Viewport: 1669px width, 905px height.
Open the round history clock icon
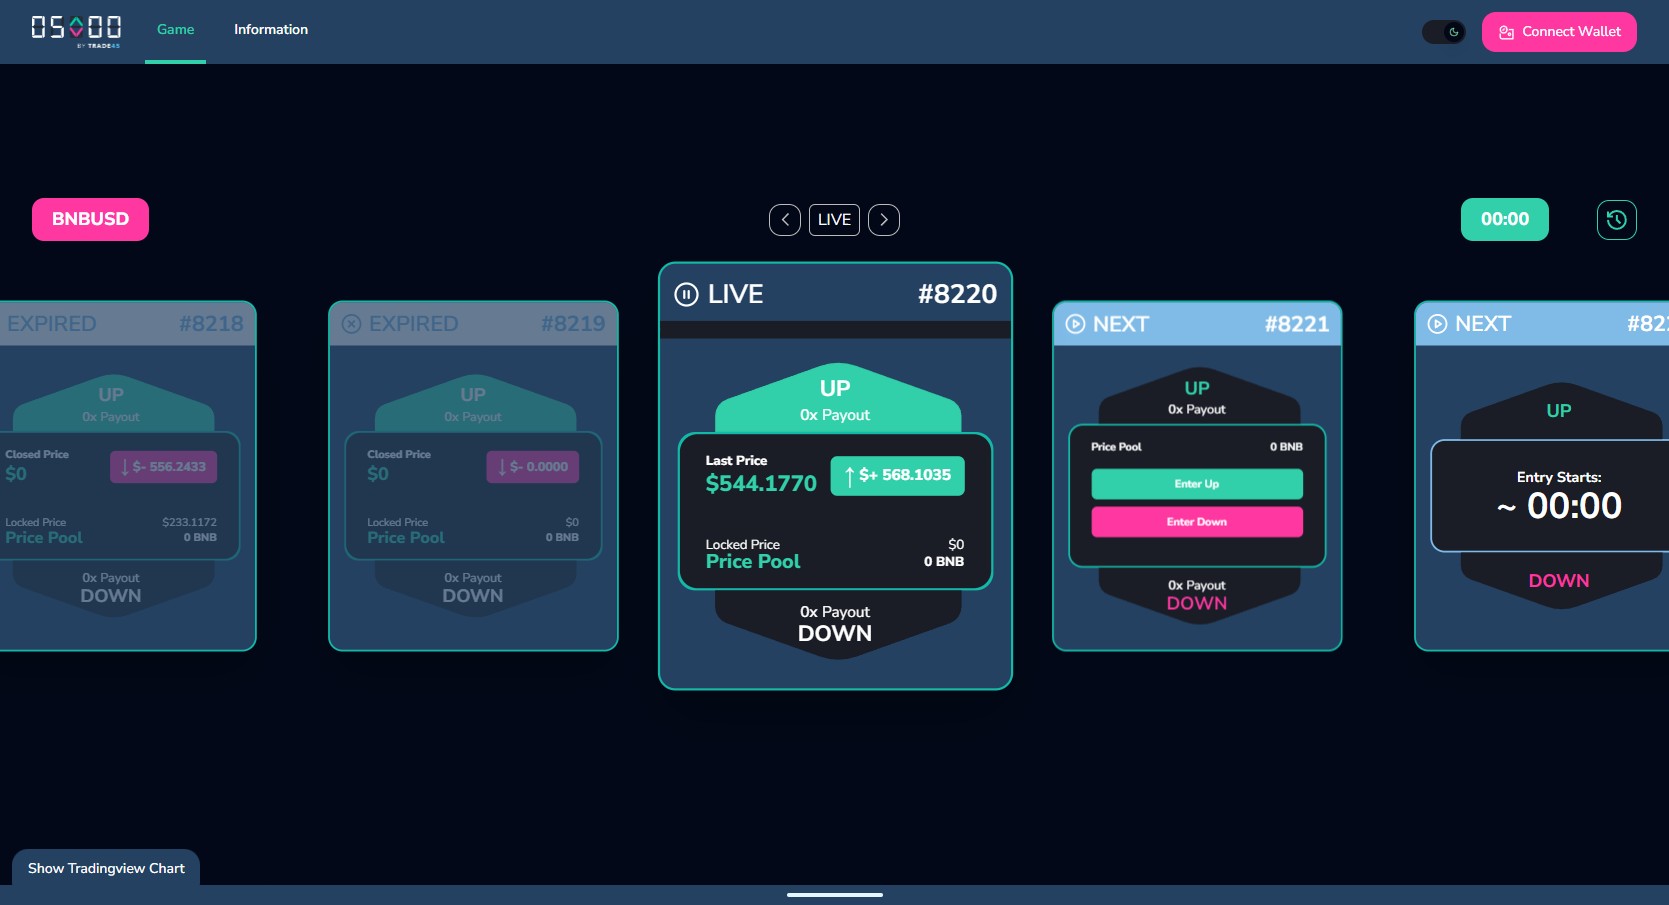point(1616,220)
